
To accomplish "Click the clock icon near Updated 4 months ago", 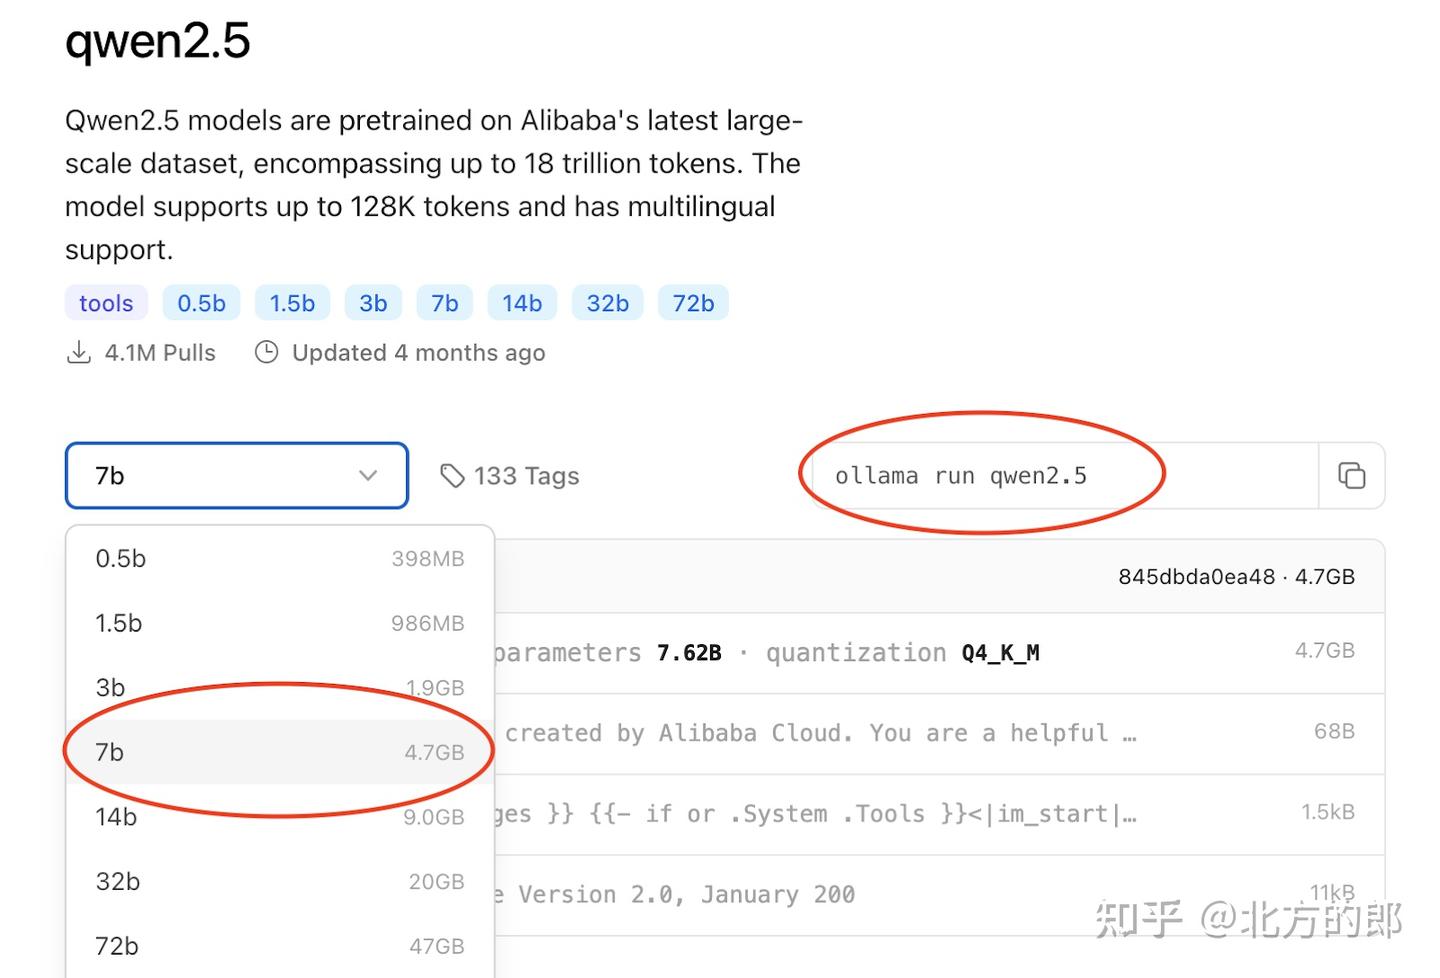I will tap(266, 353).
